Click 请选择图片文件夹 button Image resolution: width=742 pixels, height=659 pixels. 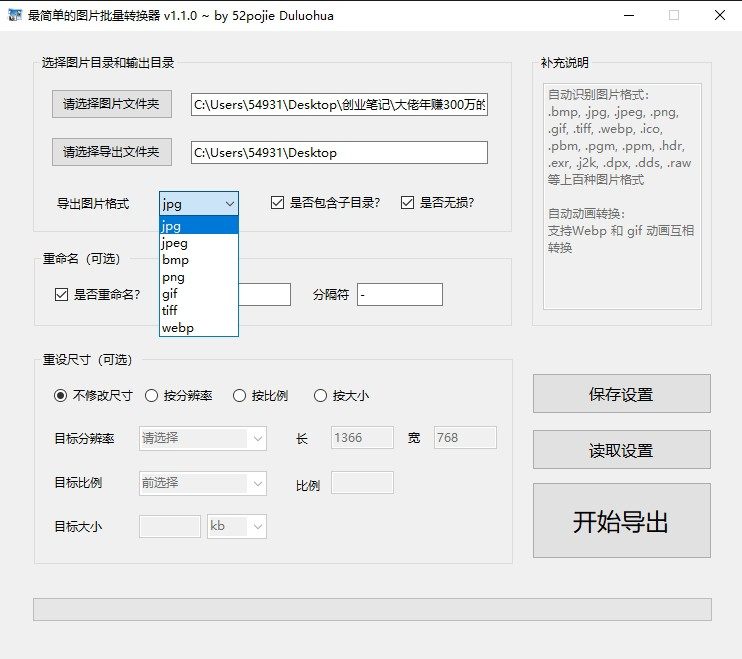point(112,104)
